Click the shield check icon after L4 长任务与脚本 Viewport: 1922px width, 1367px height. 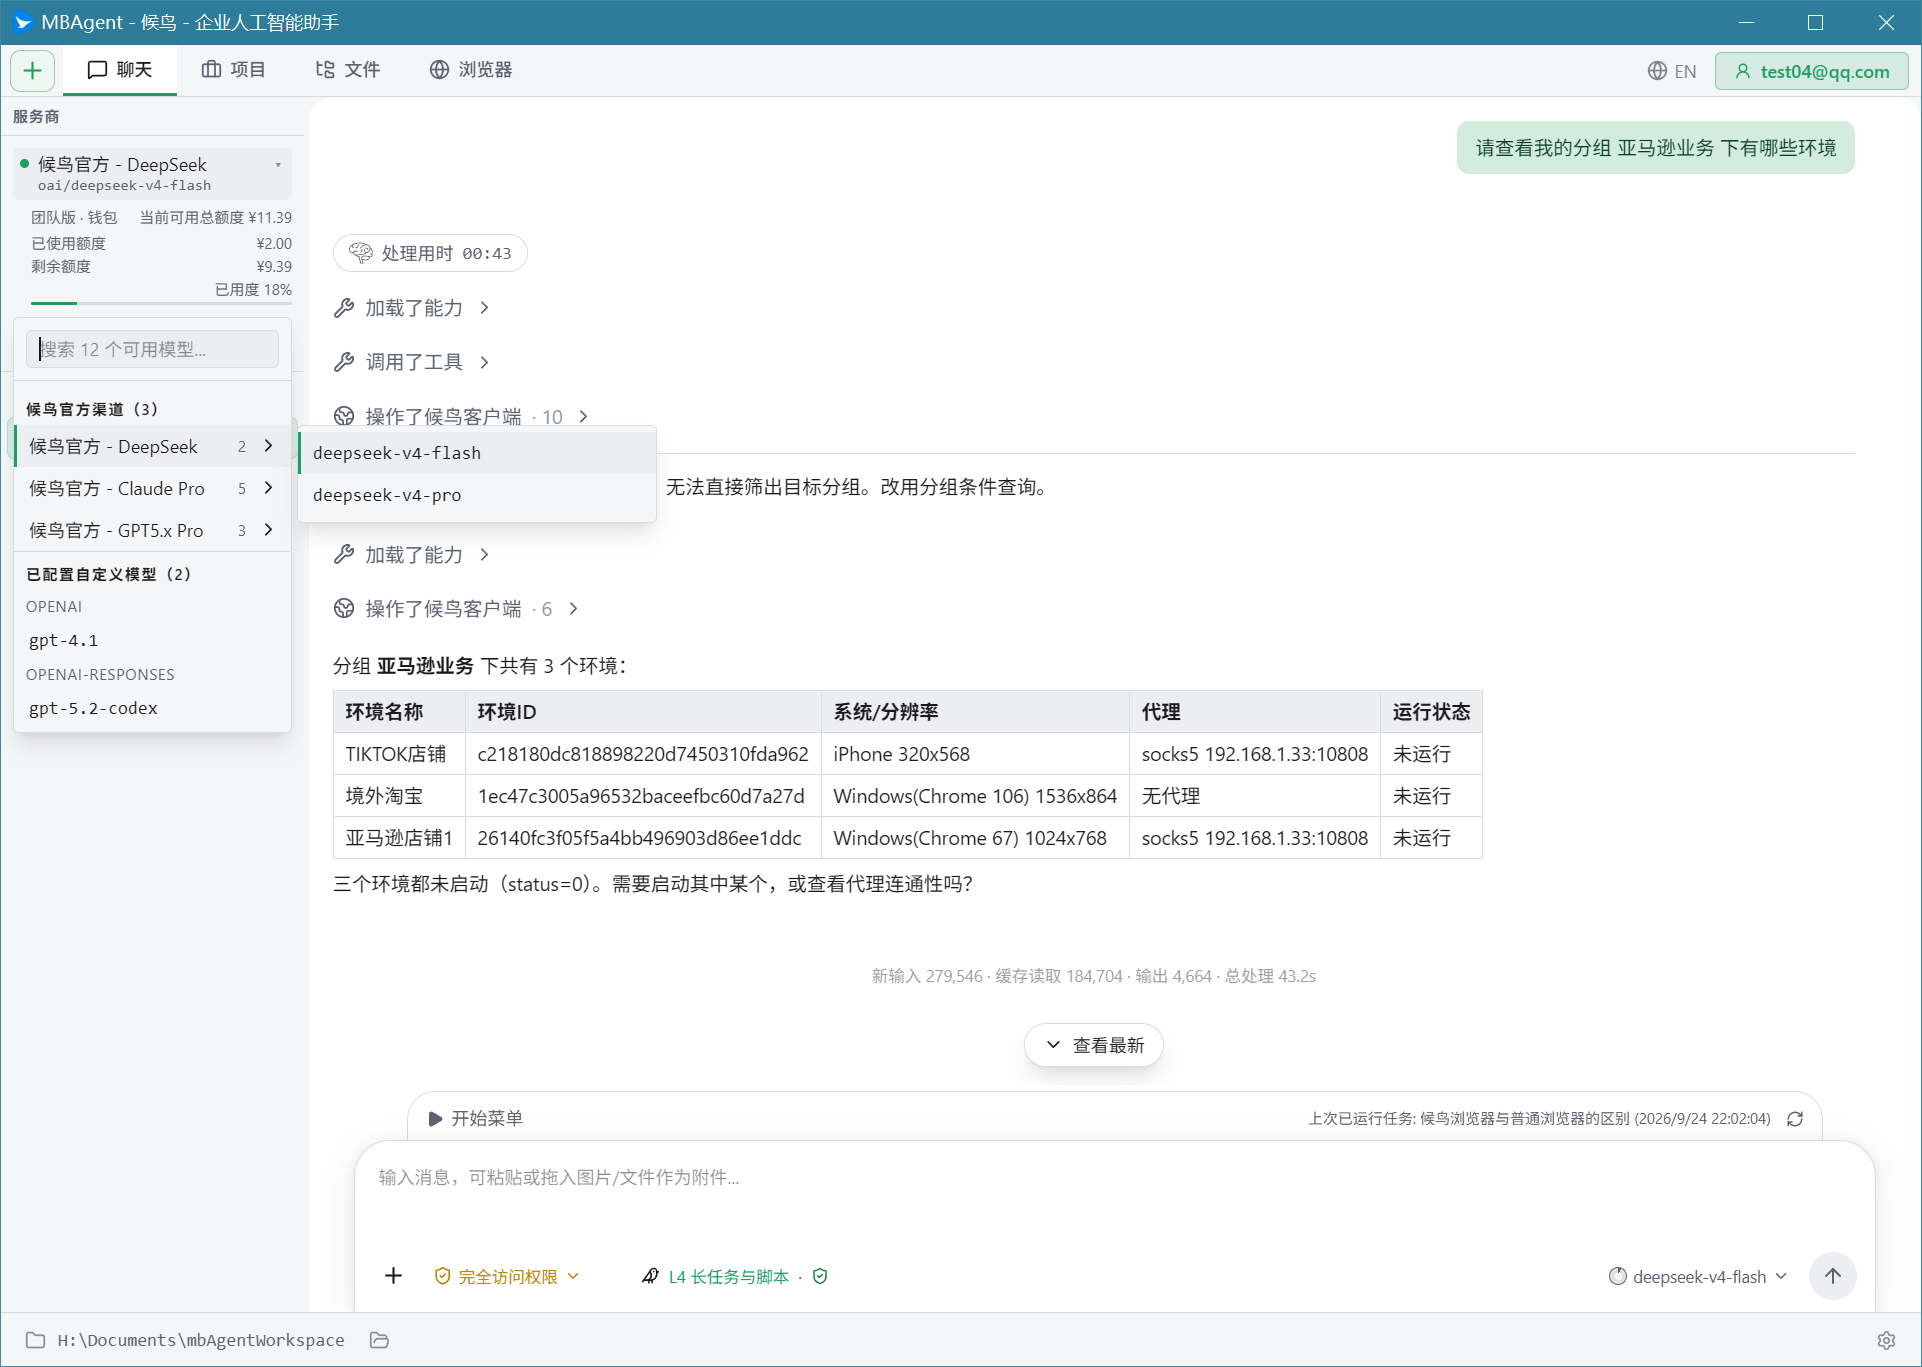820,1276
